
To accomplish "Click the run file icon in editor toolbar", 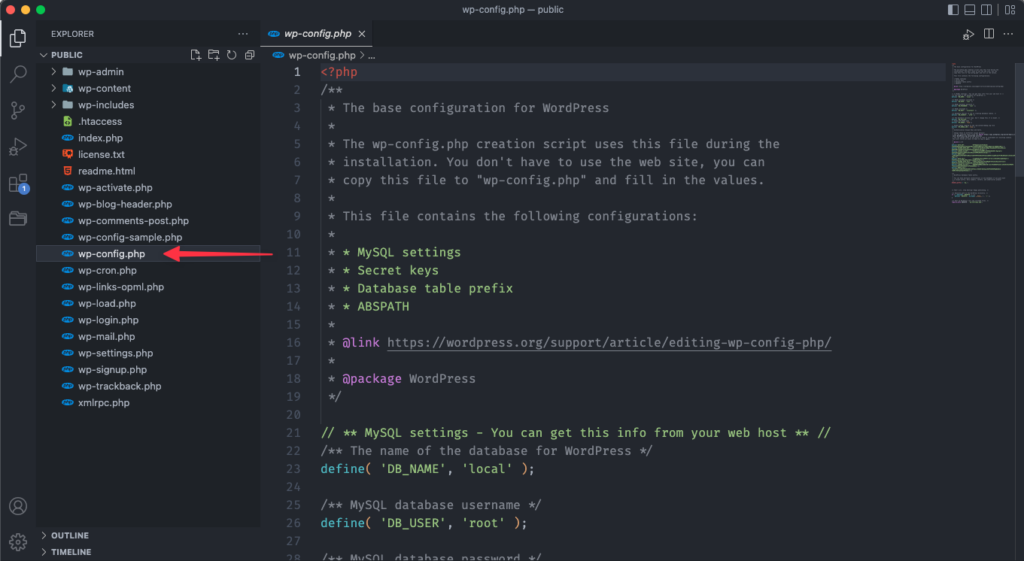I will [x=968, y=34].
